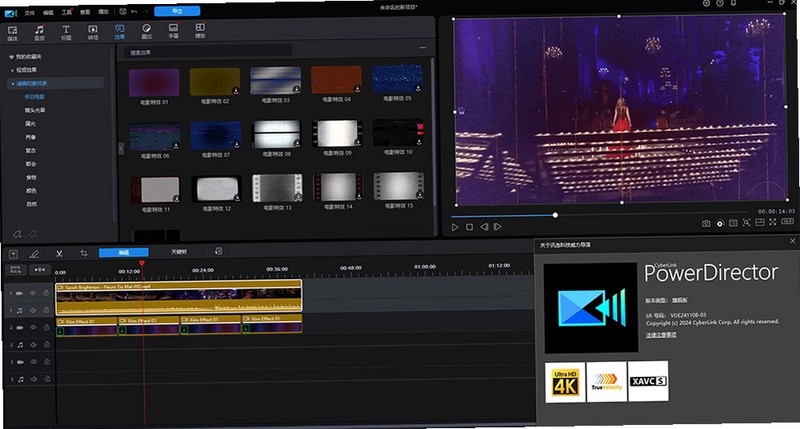Play the preview video
The width and height of the screenshot is (800, 429).
455,228
